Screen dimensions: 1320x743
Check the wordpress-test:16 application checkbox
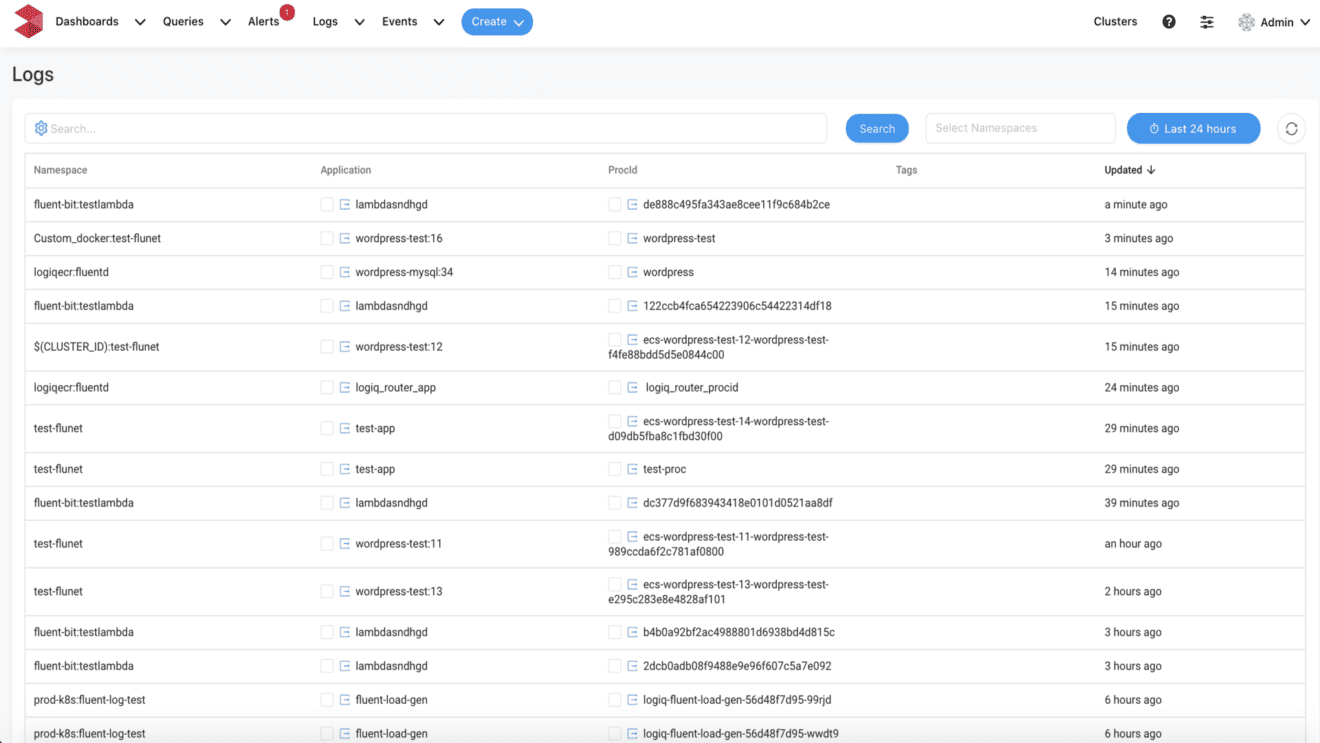[x=327, y=238]
